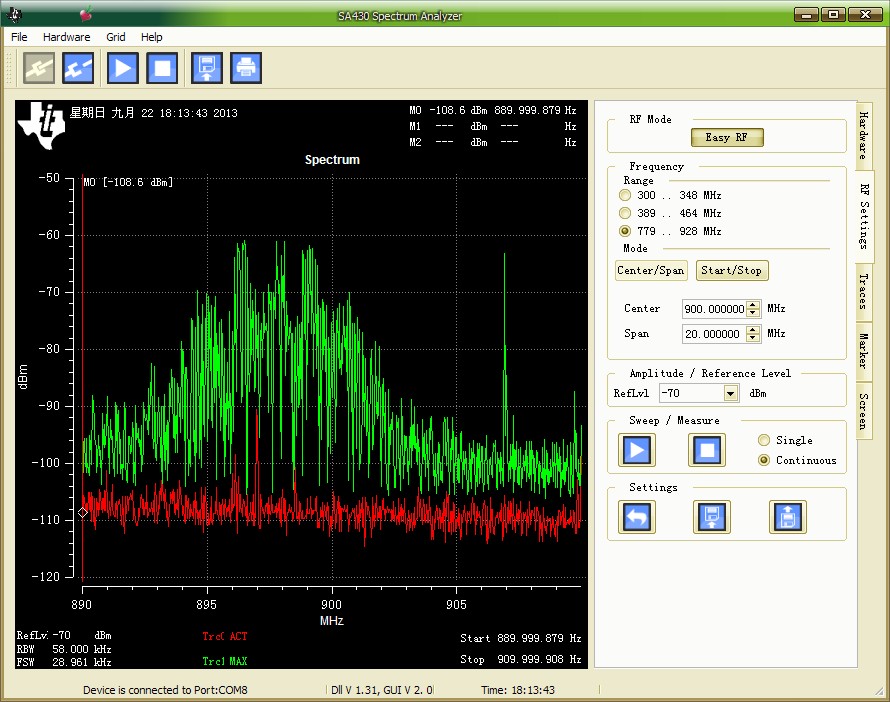Click the toolbar save icon
Viewport: 890px width, 702px height.
pos(207,68)
